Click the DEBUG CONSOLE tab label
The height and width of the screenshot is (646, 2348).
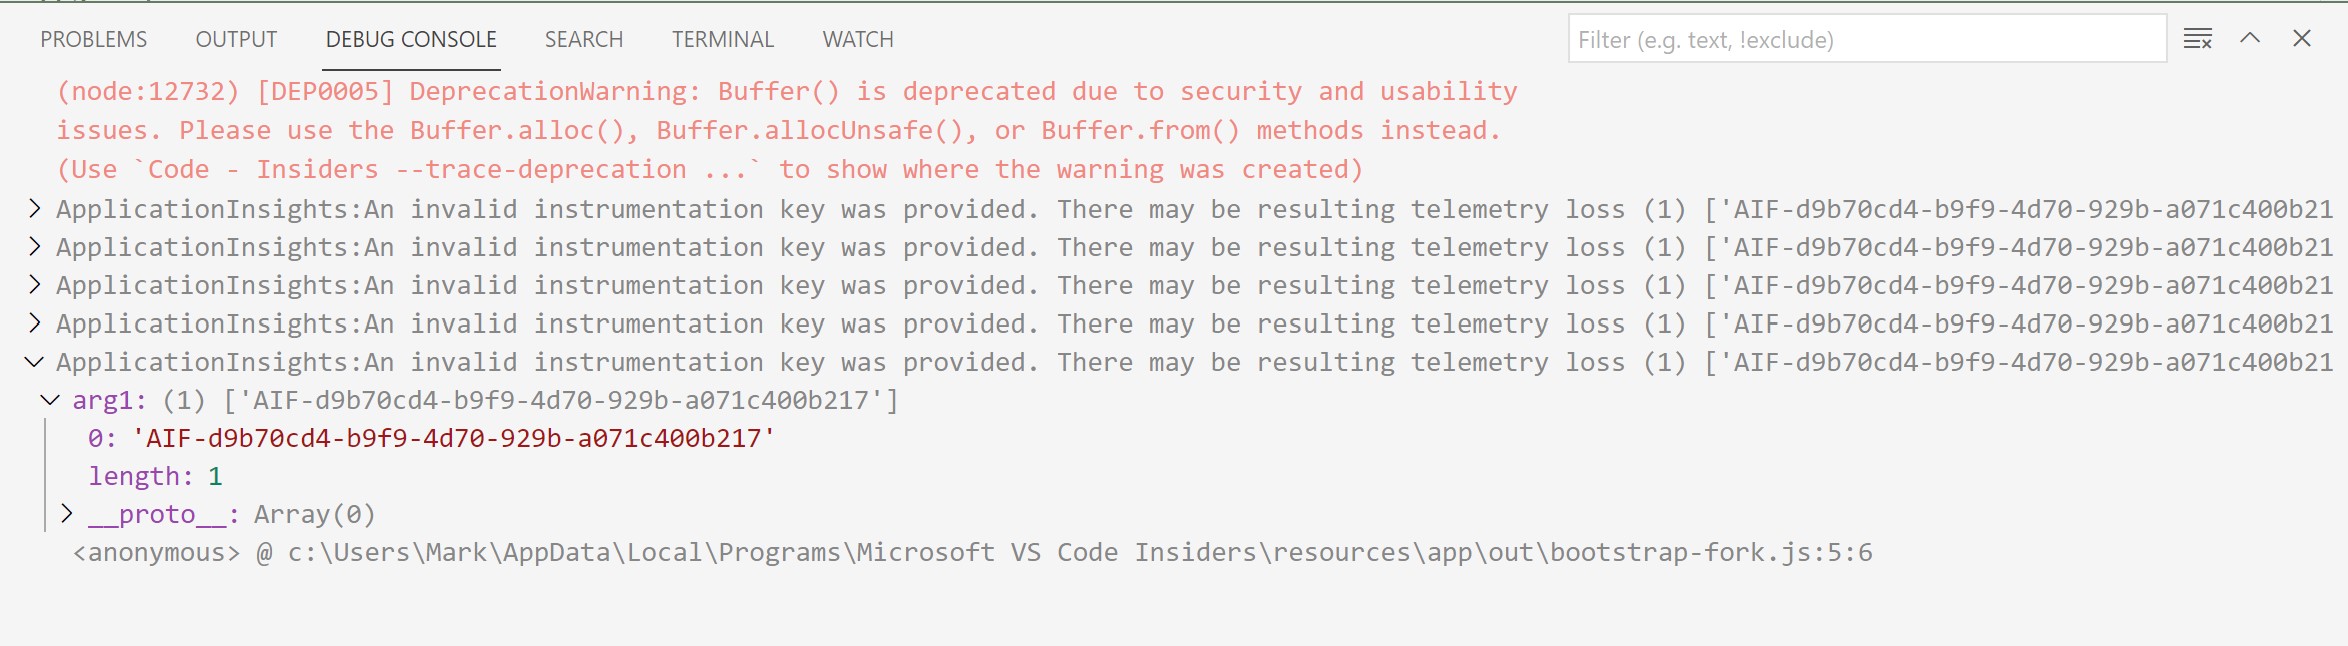point(410,40)
